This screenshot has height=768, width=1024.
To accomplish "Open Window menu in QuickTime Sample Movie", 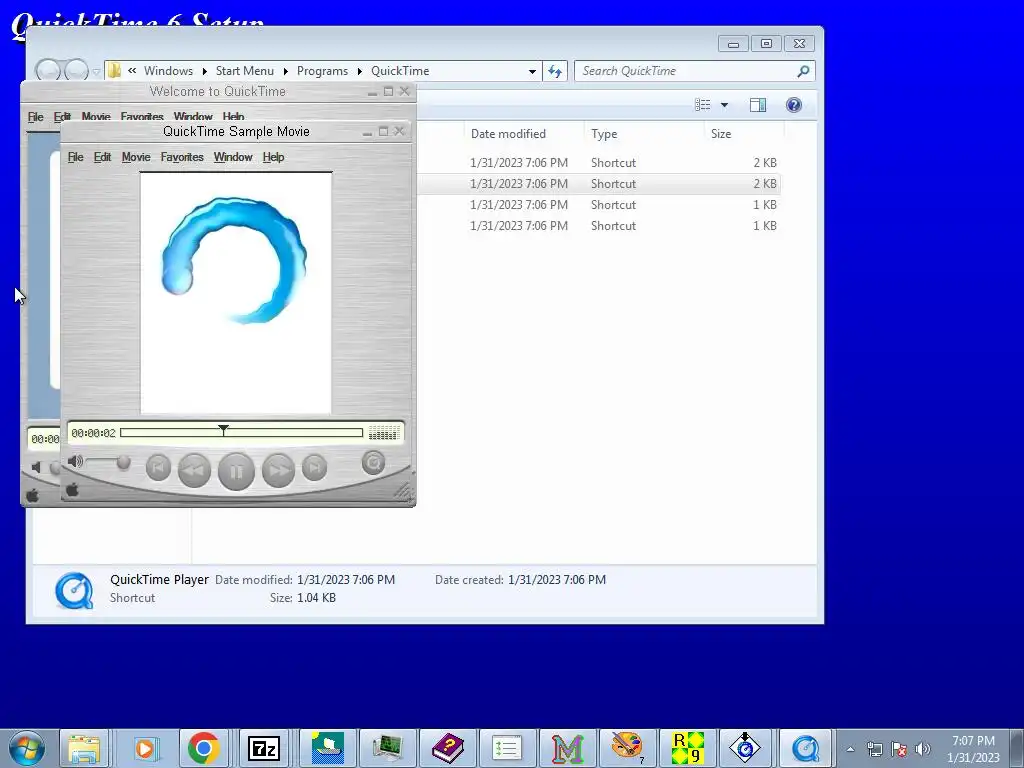I will pyautogui.click(x=233, y=157).
